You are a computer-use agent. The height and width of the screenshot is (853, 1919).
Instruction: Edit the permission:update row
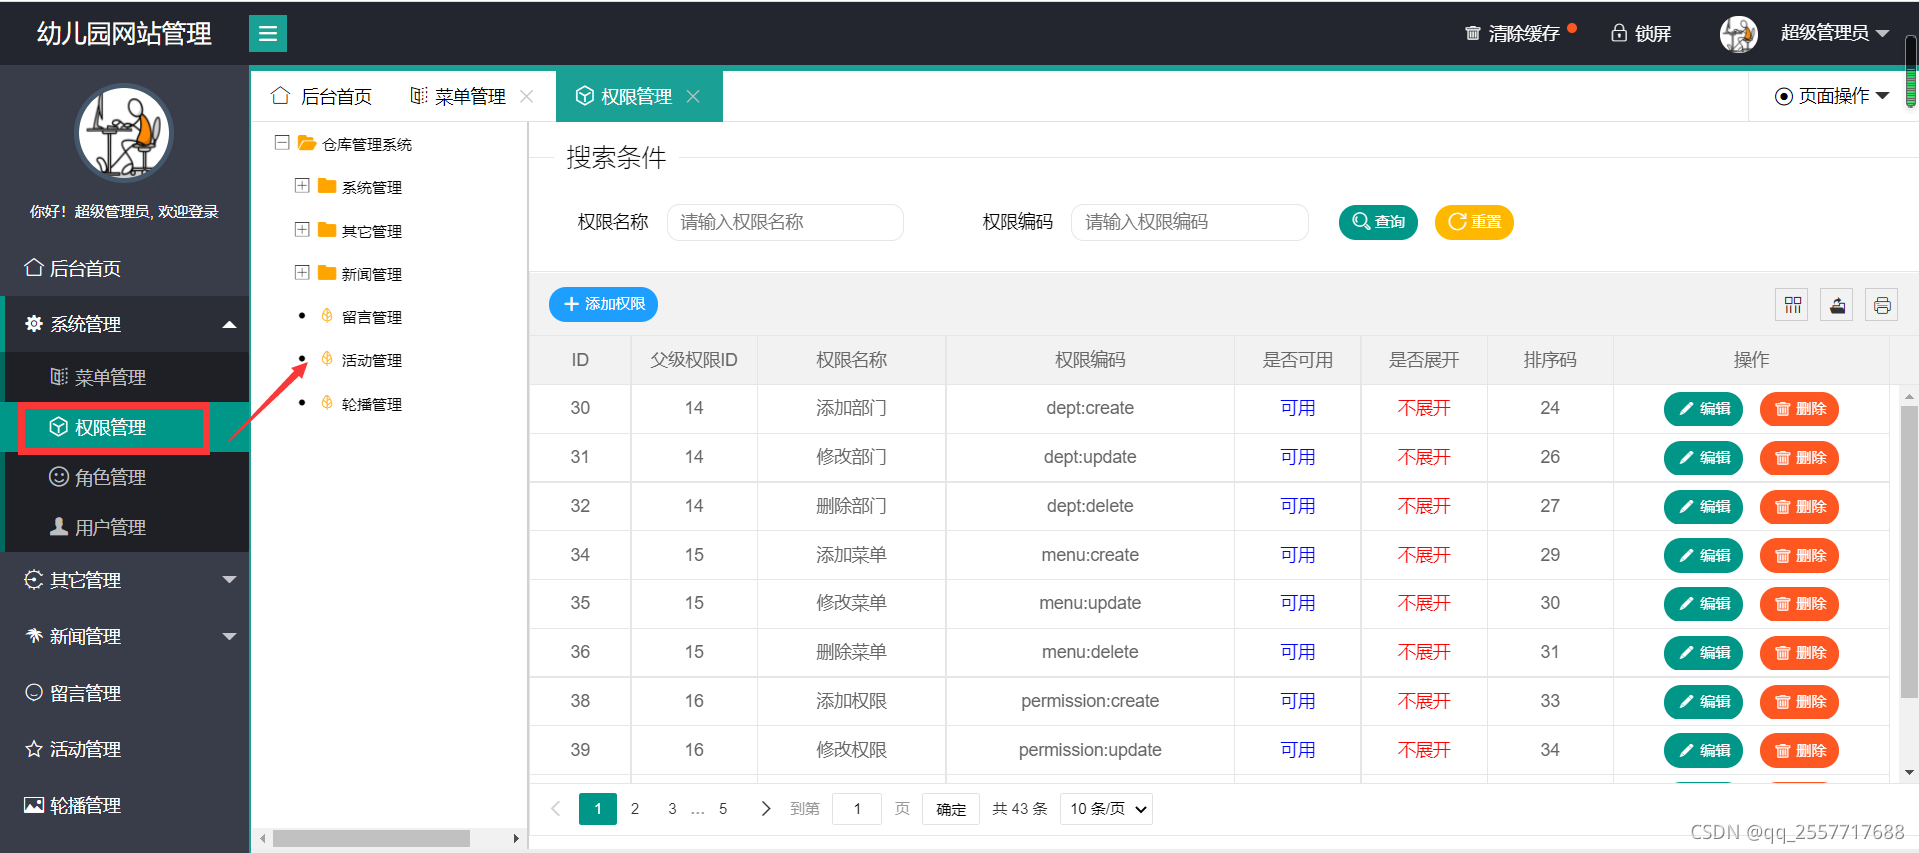tap(1703, 751)
